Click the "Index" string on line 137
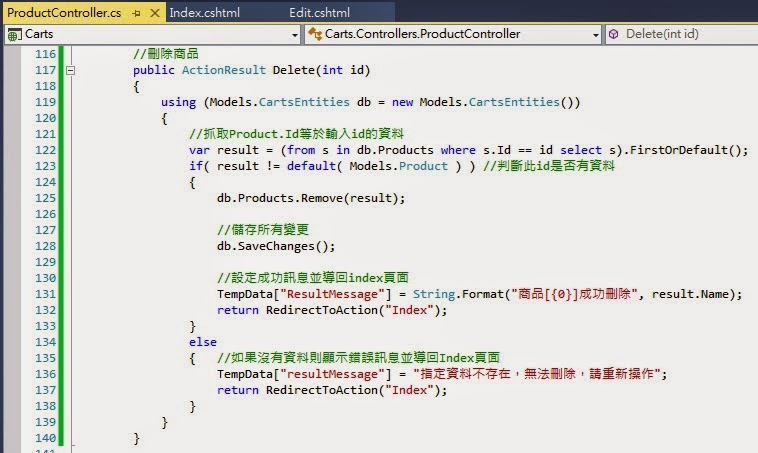The height and width of the screenshot is (453, 758). [x=409, y=390]
